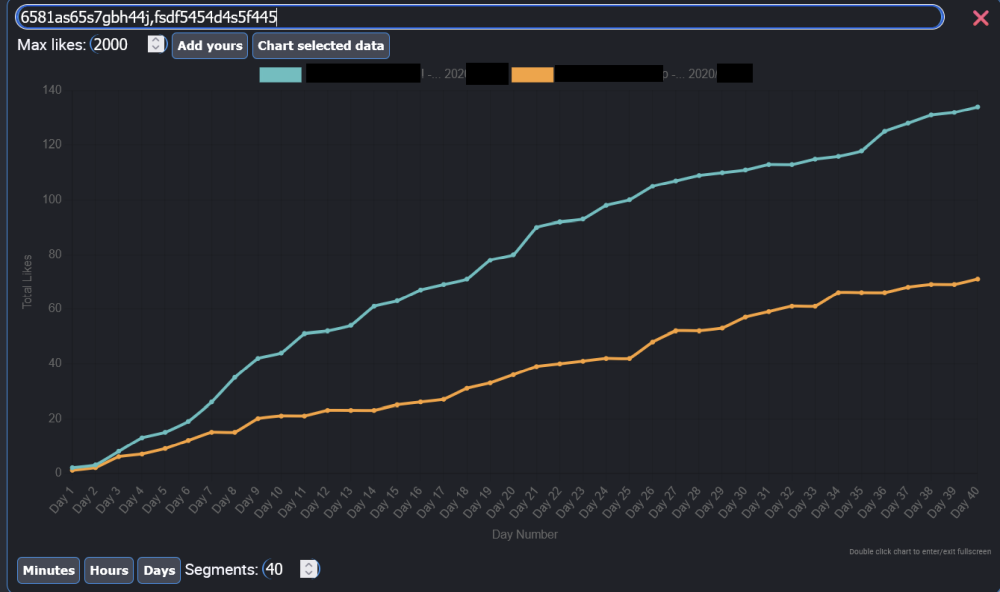Image resolution: width=1000 pixels, height=592 pixels.
Task: Click the Day 35 axis label
Action: [x=849, y=501]
